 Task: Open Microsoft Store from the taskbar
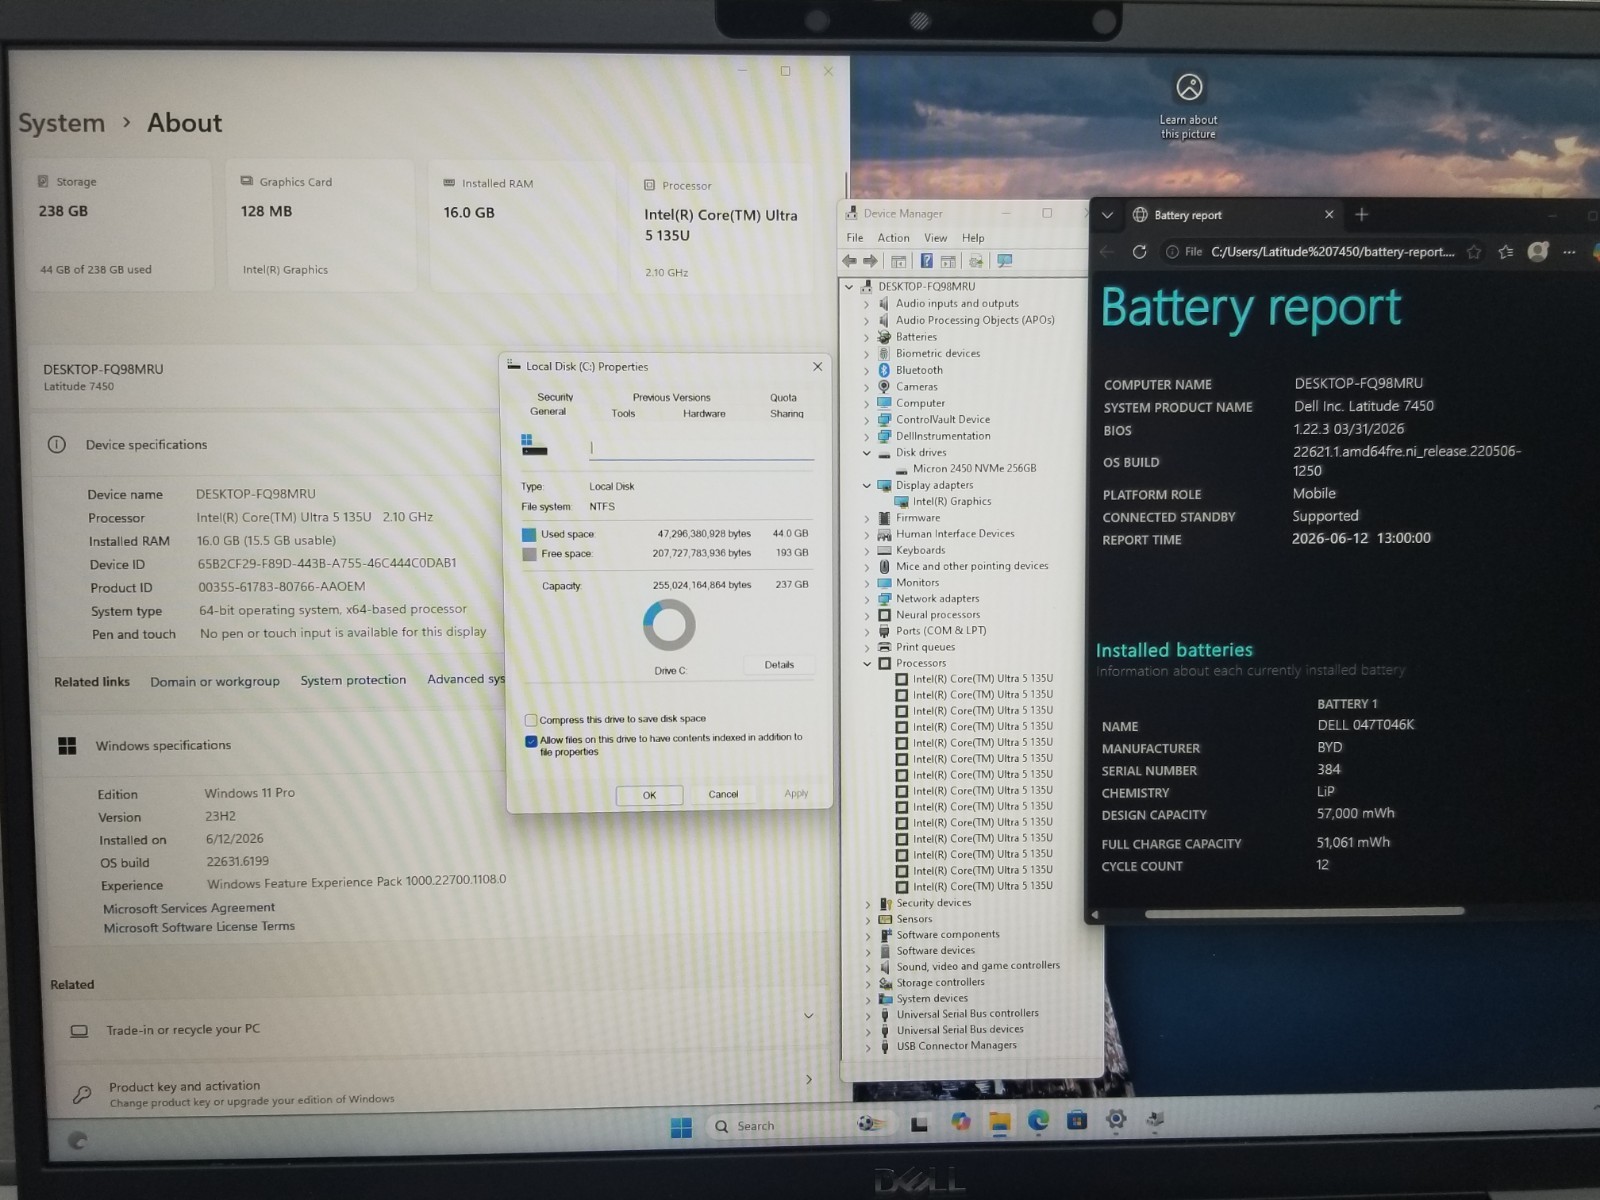click(1077, 1120)
